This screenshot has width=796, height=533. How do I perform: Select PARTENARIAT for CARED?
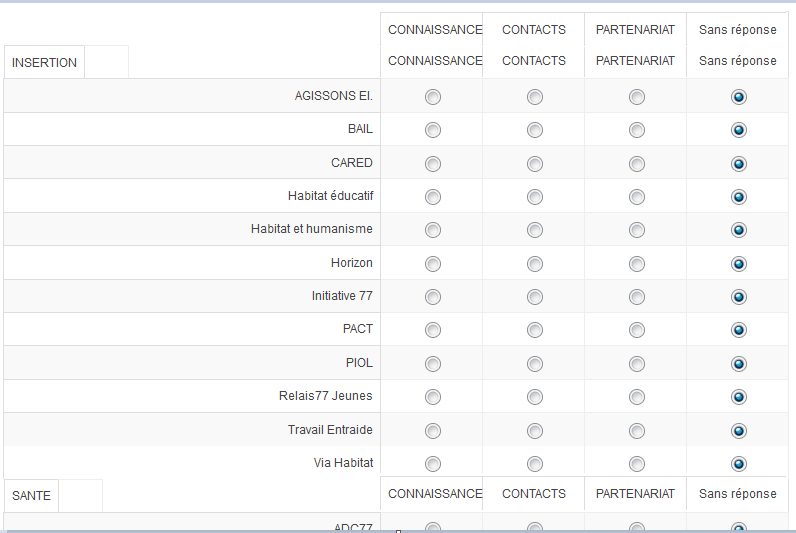[637, 164]
